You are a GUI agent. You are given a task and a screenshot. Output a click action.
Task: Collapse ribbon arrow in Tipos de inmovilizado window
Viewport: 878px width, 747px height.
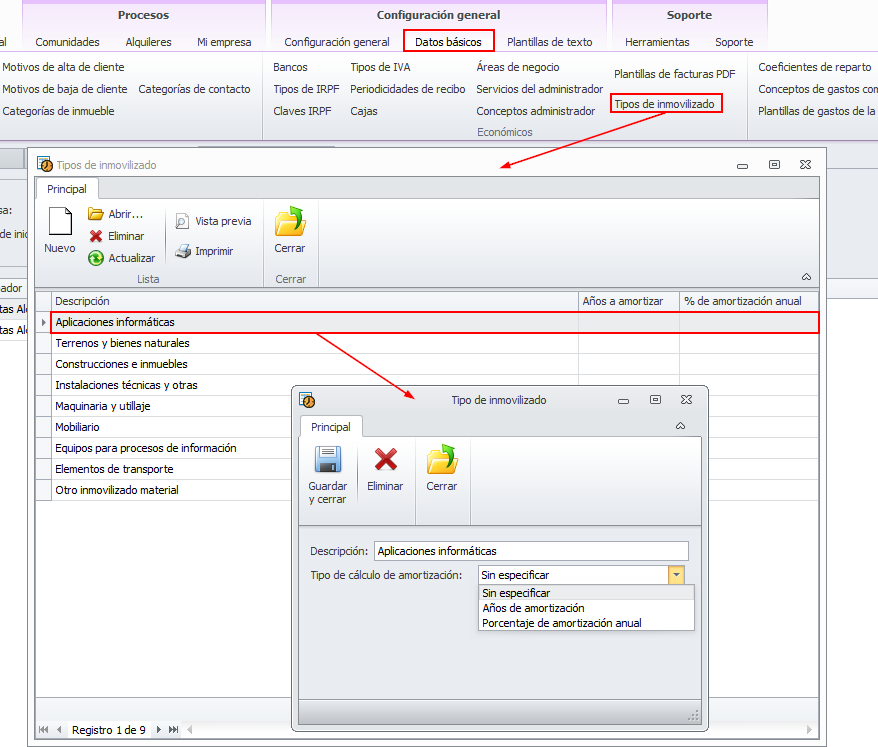[806, 277]
